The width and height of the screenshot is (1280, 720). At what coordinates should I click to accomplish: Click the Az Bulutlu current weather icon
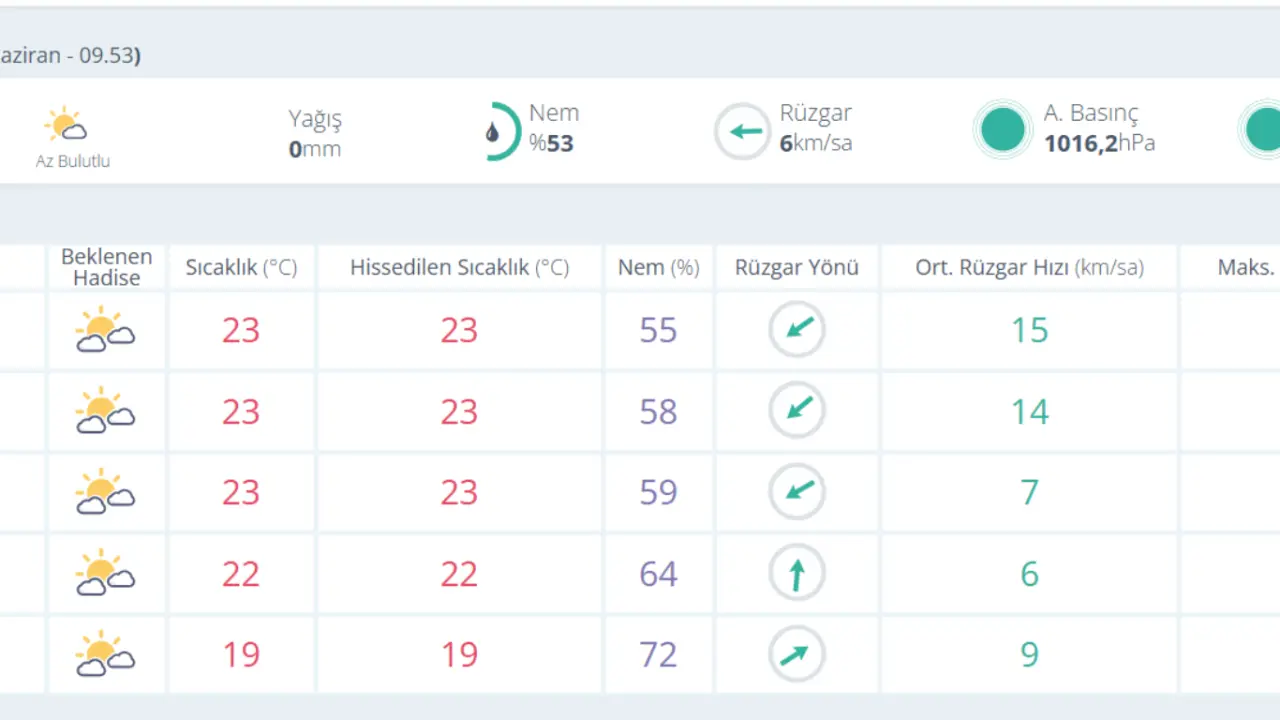[66, 125]
